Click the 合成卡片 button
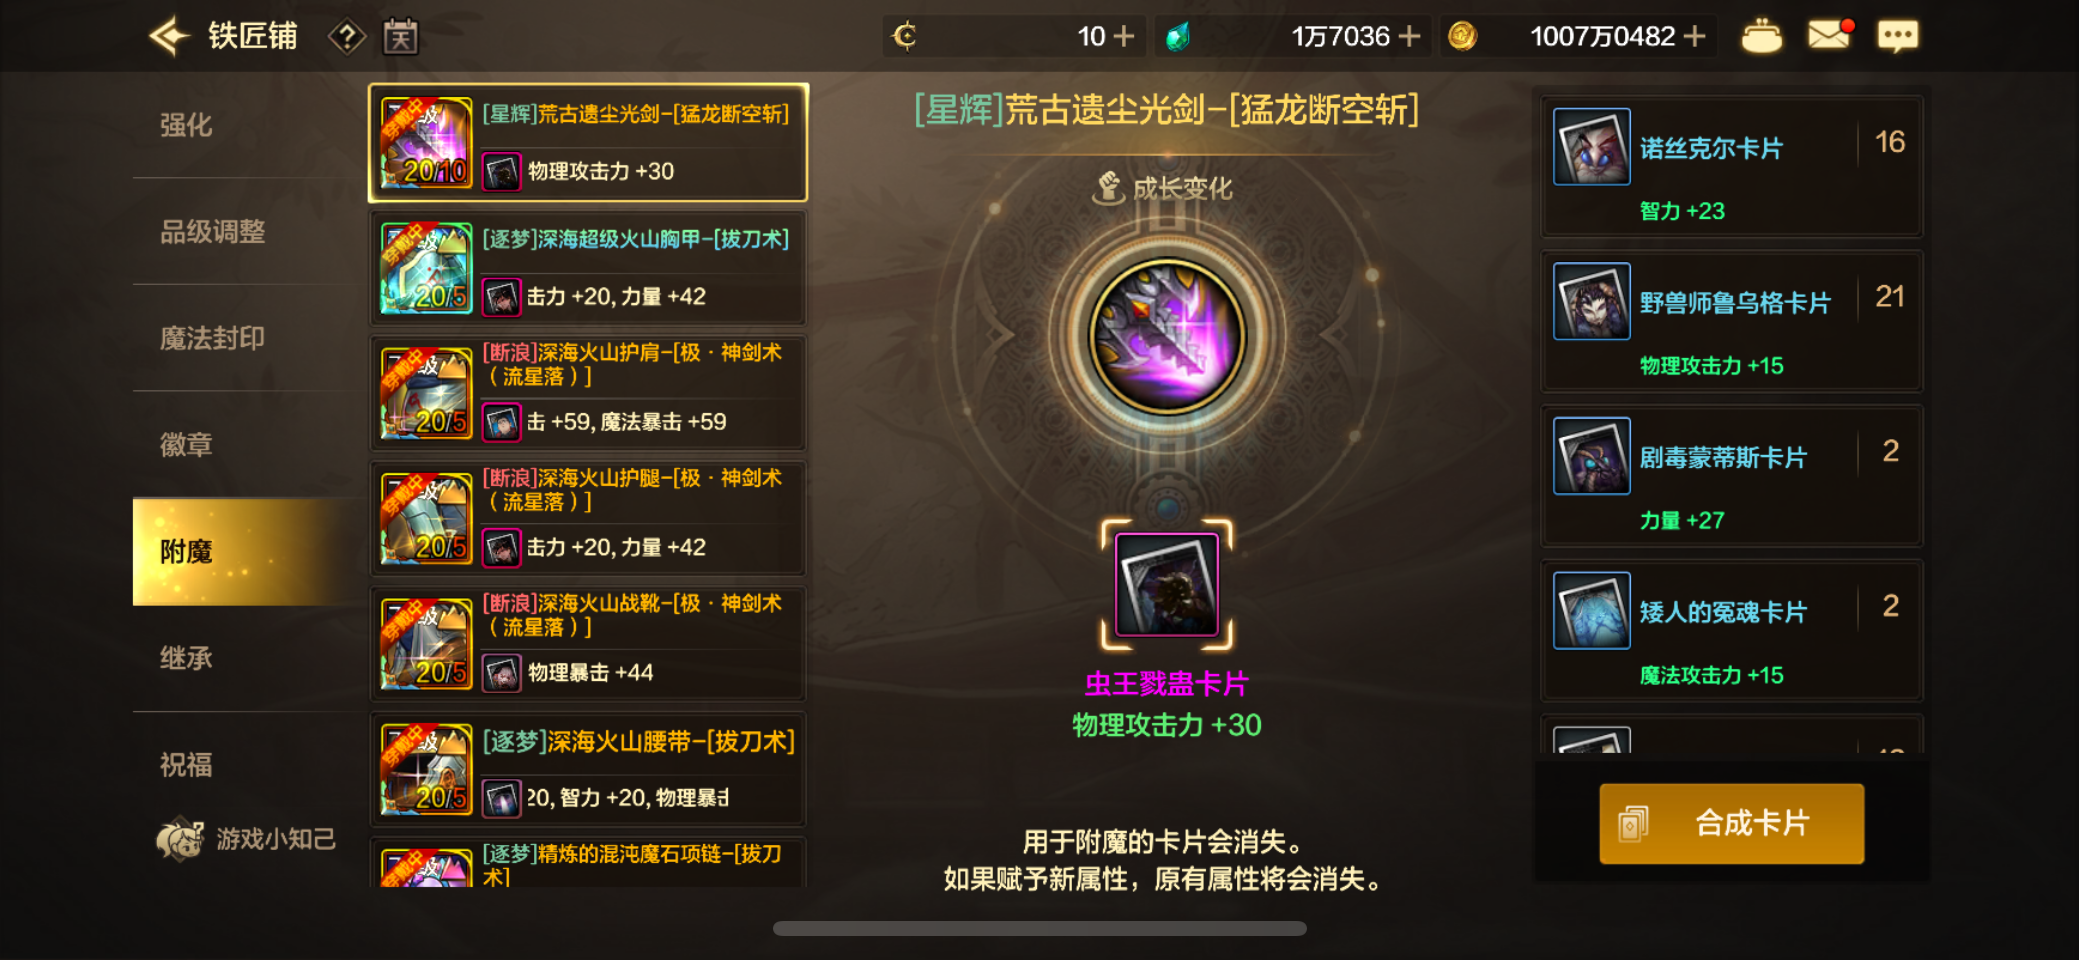The image size is (2079, 960). pyautogui.click(x=1731, y=823)
